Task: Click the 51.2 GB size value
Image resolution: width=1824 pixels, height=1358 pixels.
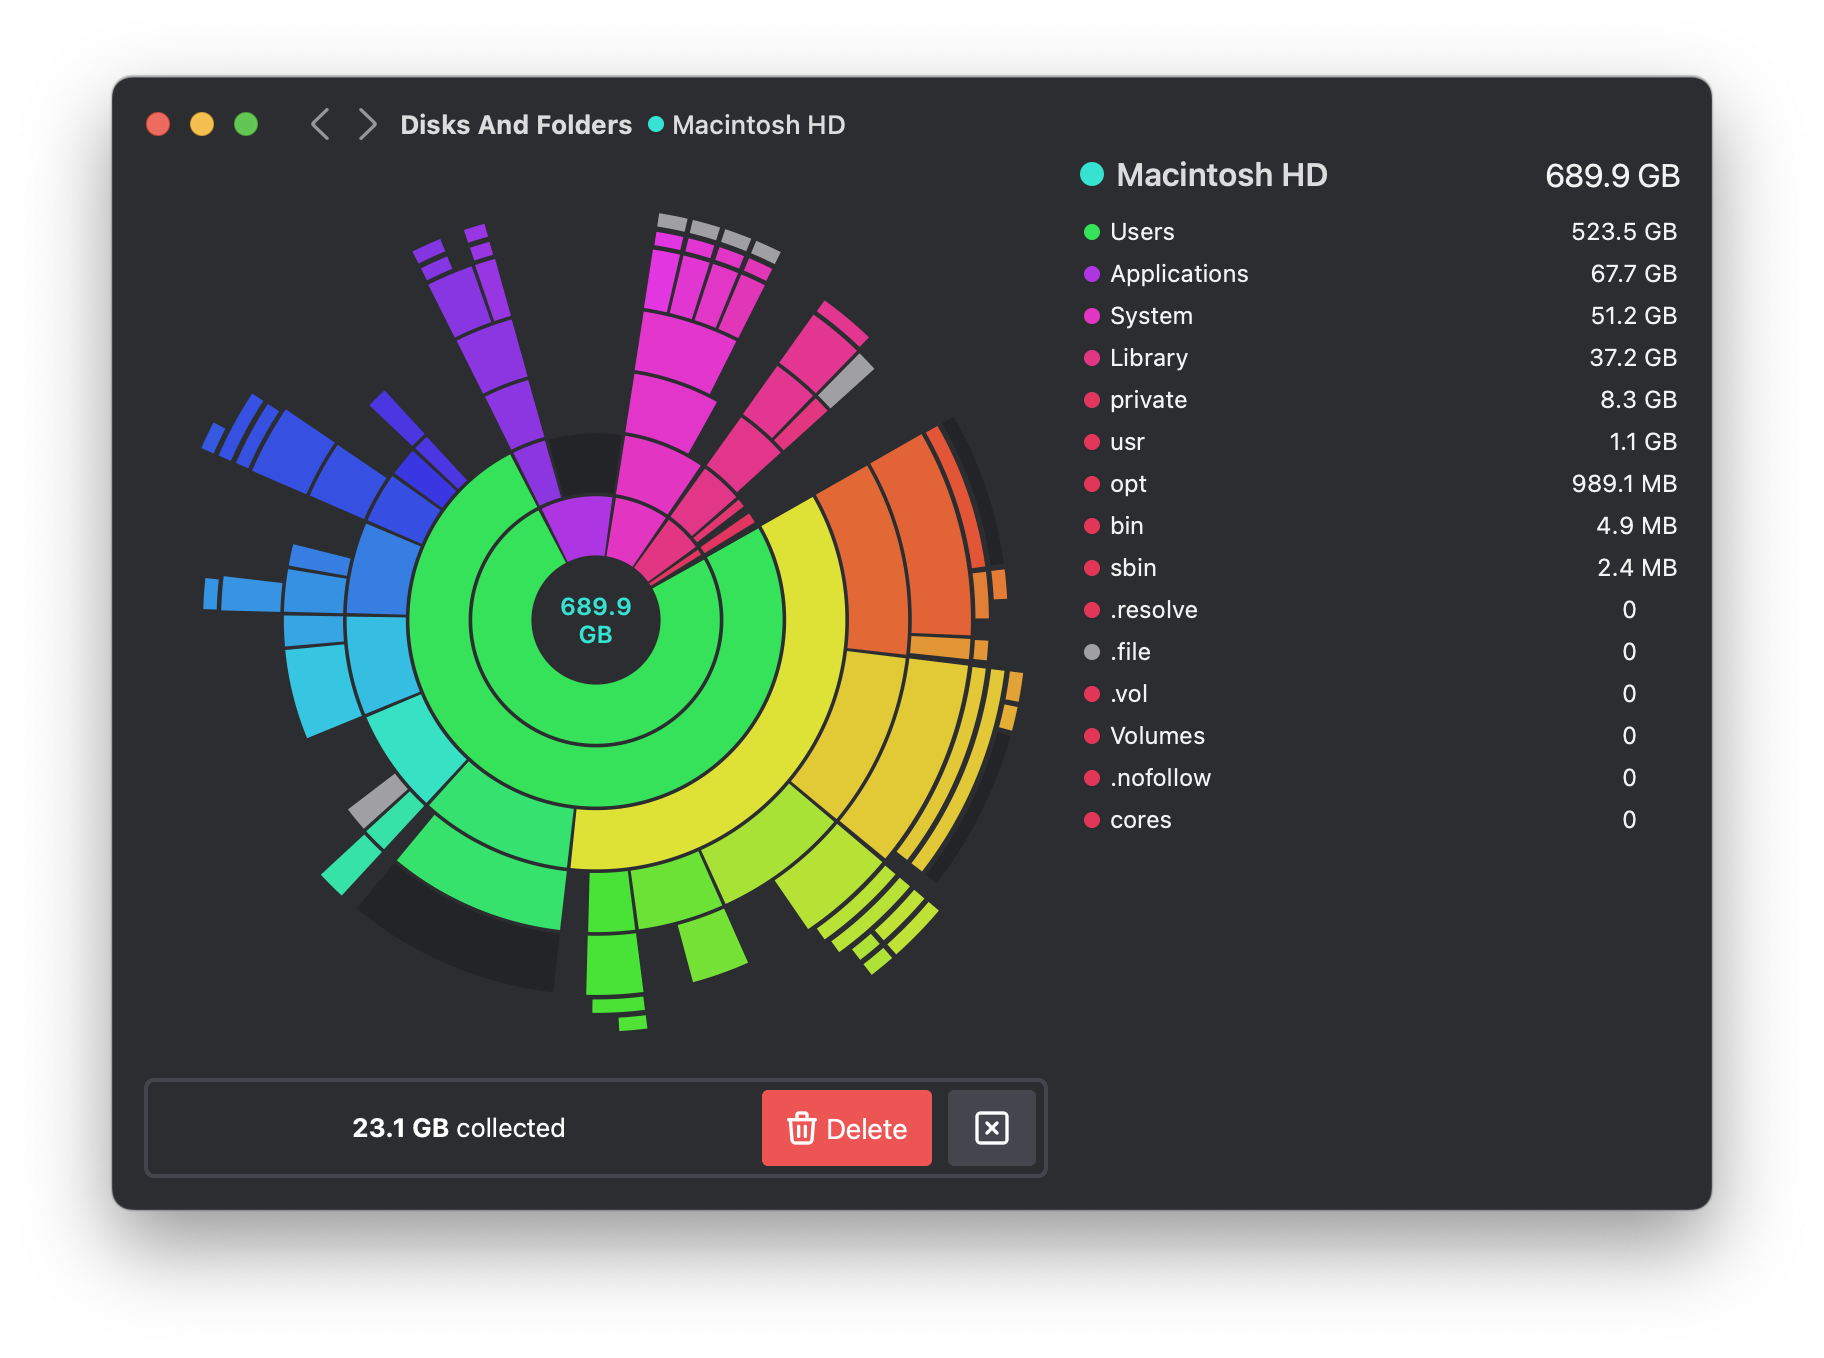Action: 1633,316
